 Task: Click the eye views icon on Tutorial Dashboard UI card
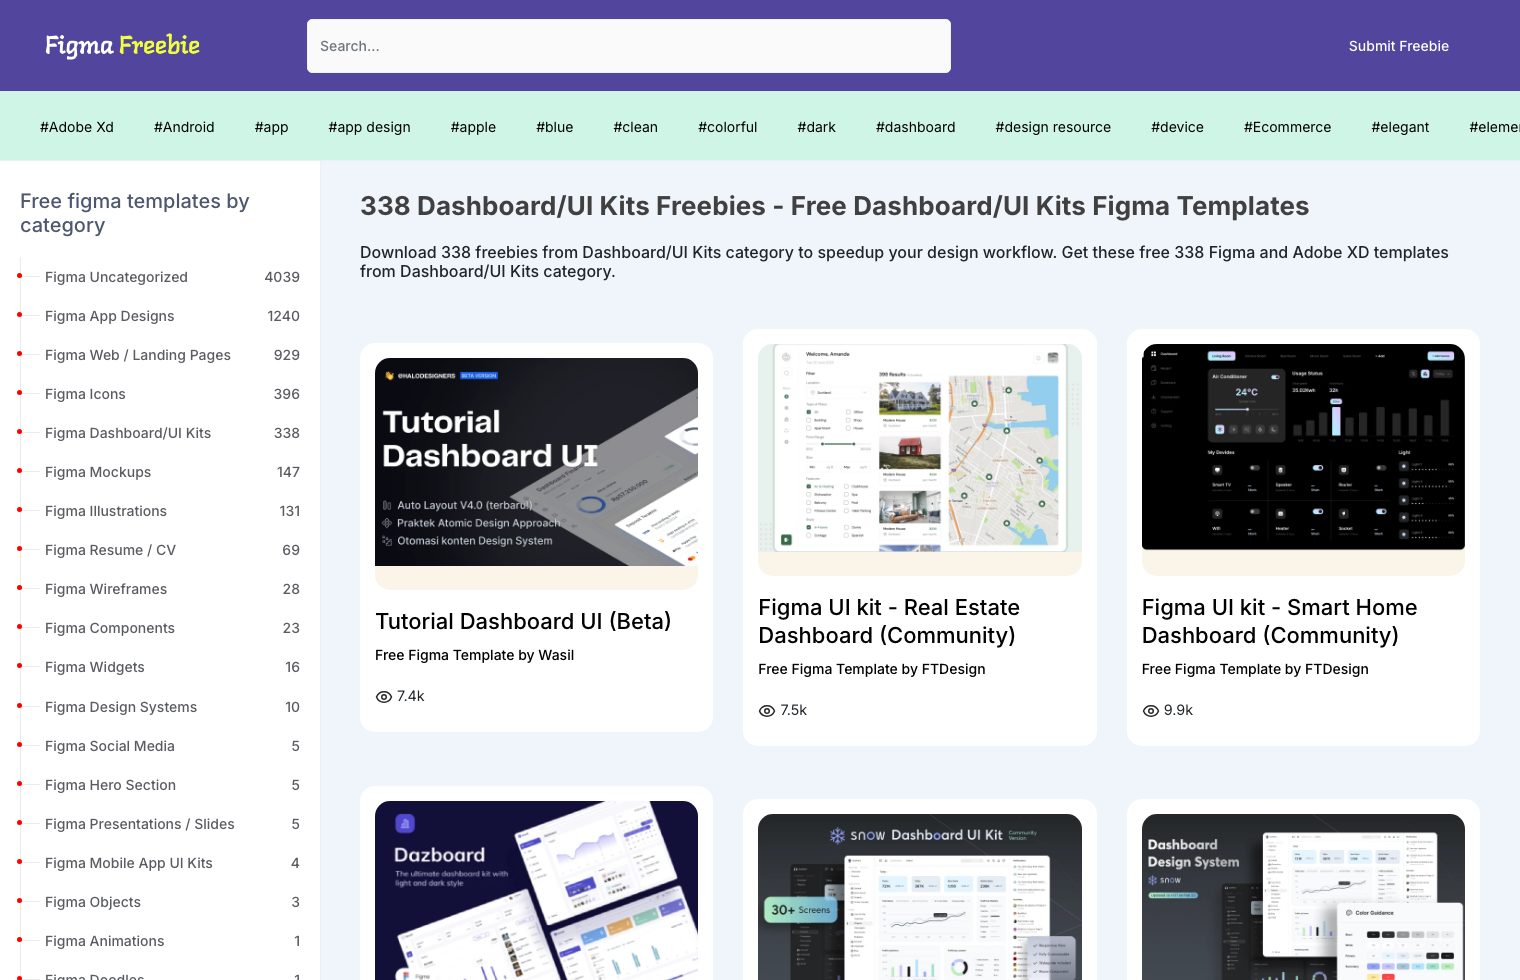384,696
